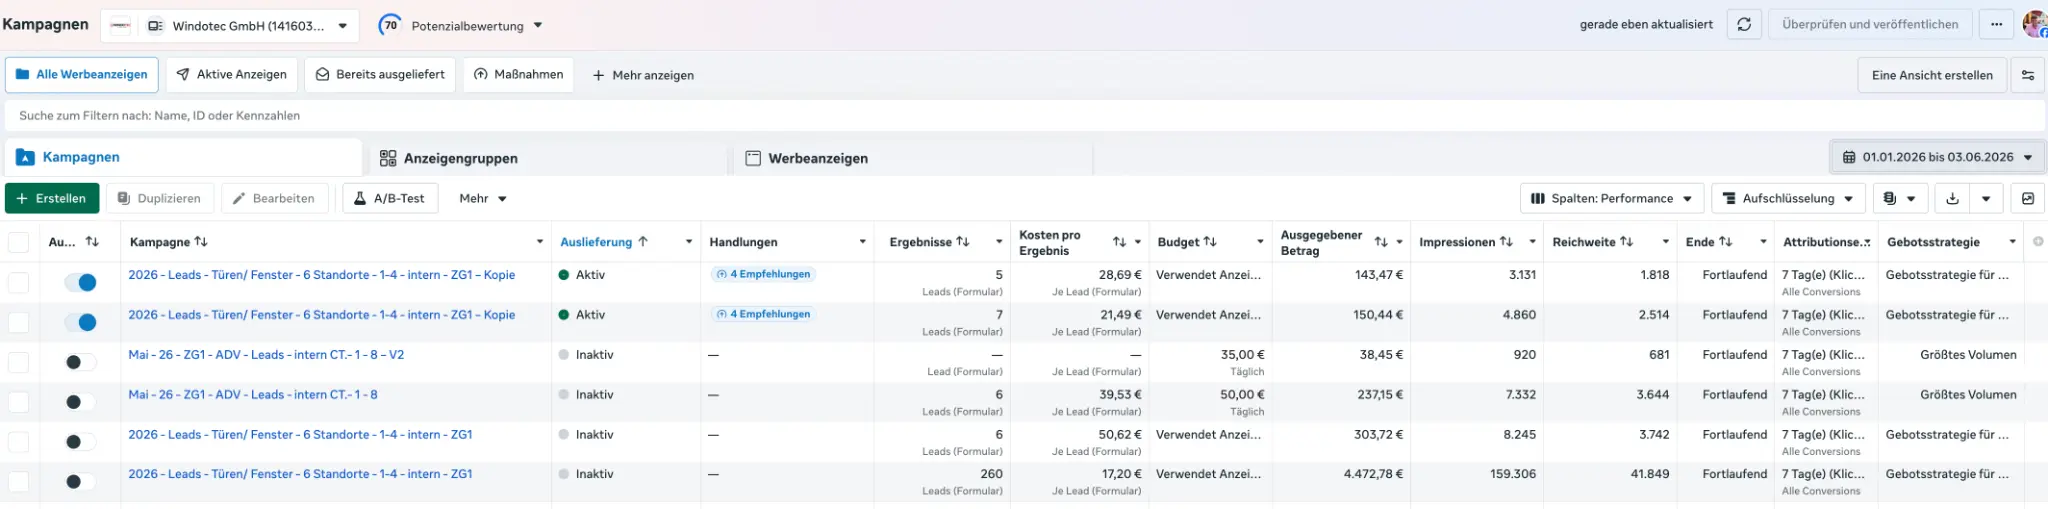Start an A/B-Test with the flask button
The width and height of the screenshot is (2048, 509).
(390, 198)
